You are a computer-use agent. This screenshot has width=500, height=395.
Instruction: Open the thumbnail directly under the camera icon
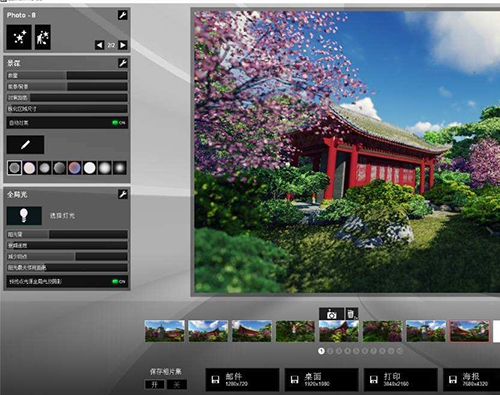click(339, 331)
